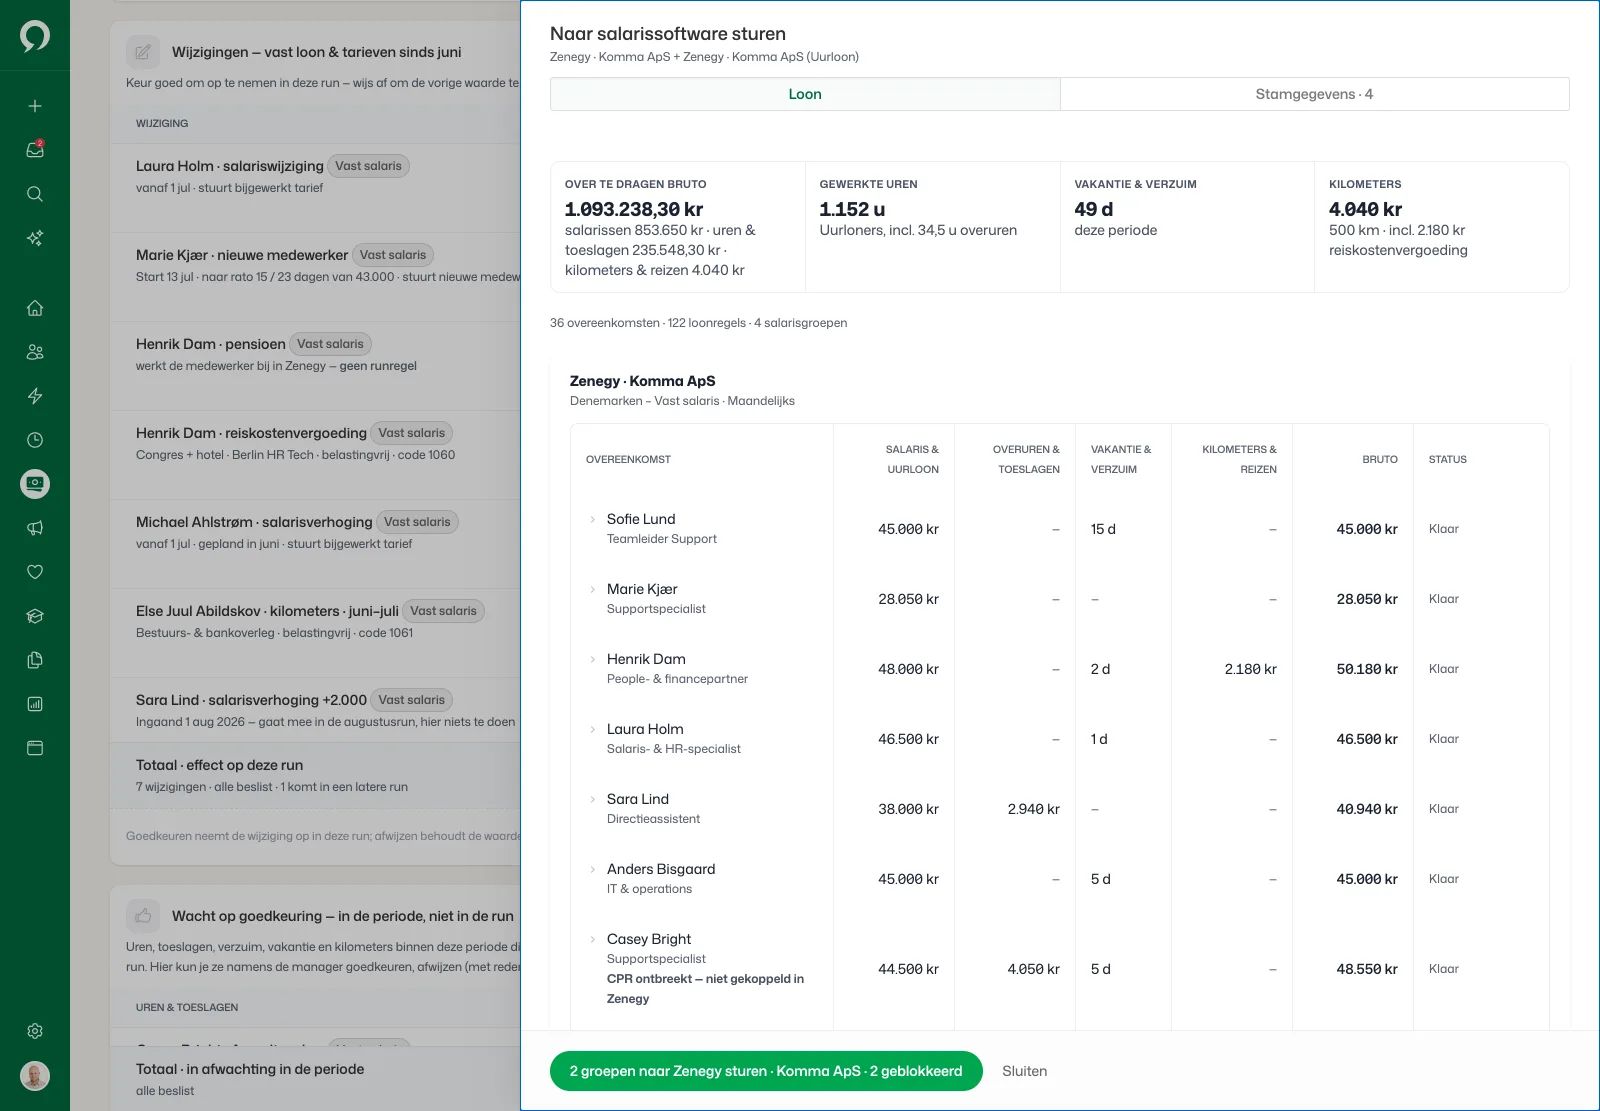Open the calendar sidebar icon

click(35, 748)
